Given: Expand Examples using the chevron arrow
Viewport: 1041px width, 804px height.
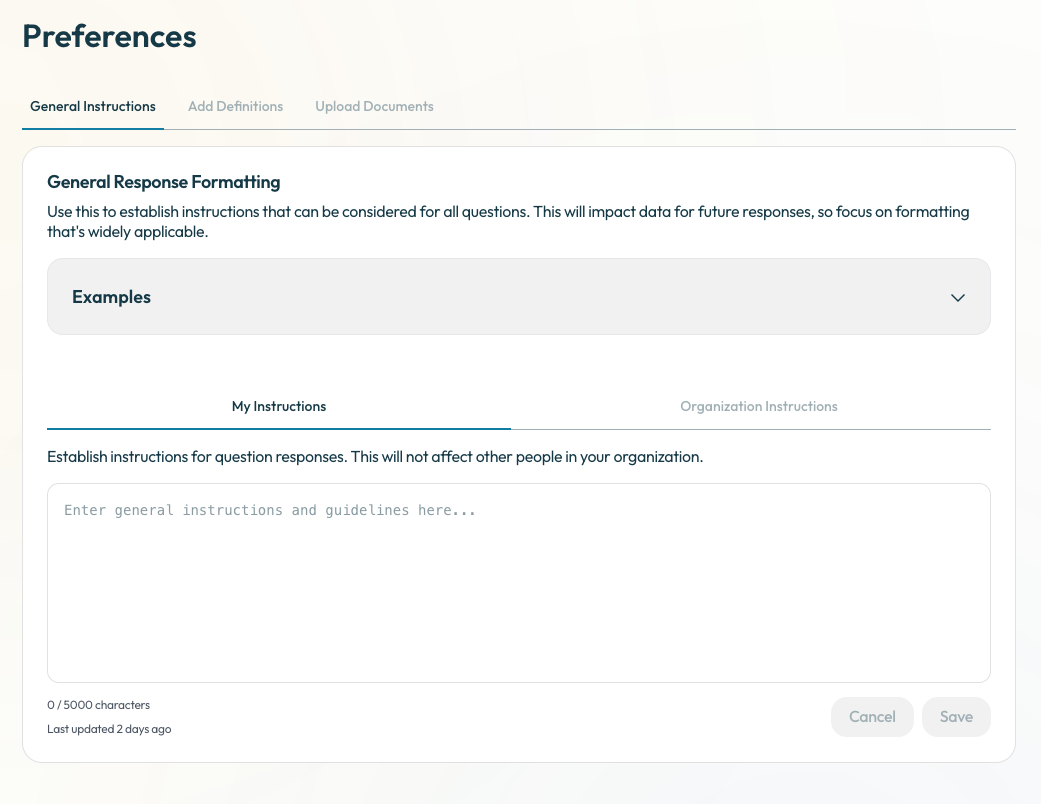Looking at the screenshot, I should [957, 297].
